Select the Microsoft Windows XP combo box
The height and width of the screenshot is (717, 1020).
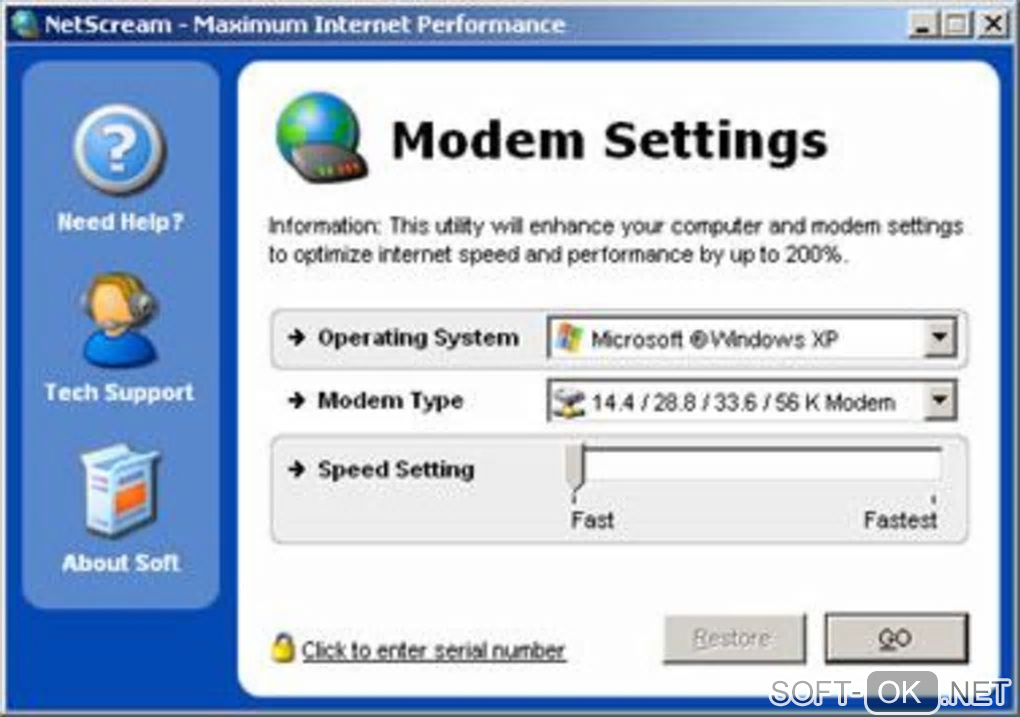click(x=752, y=338)
